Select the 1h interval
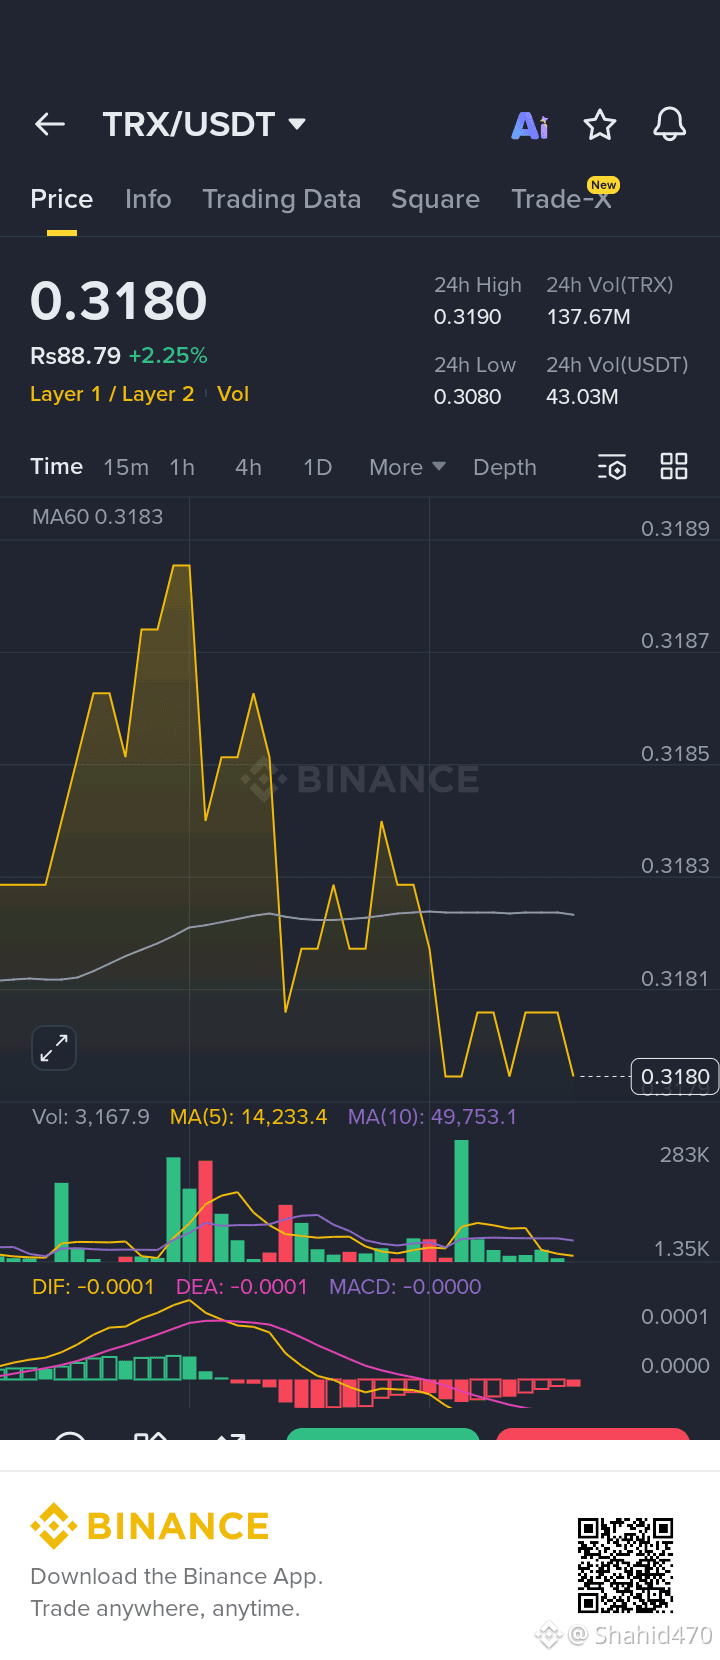720x1660 pixels. [182, 467]
